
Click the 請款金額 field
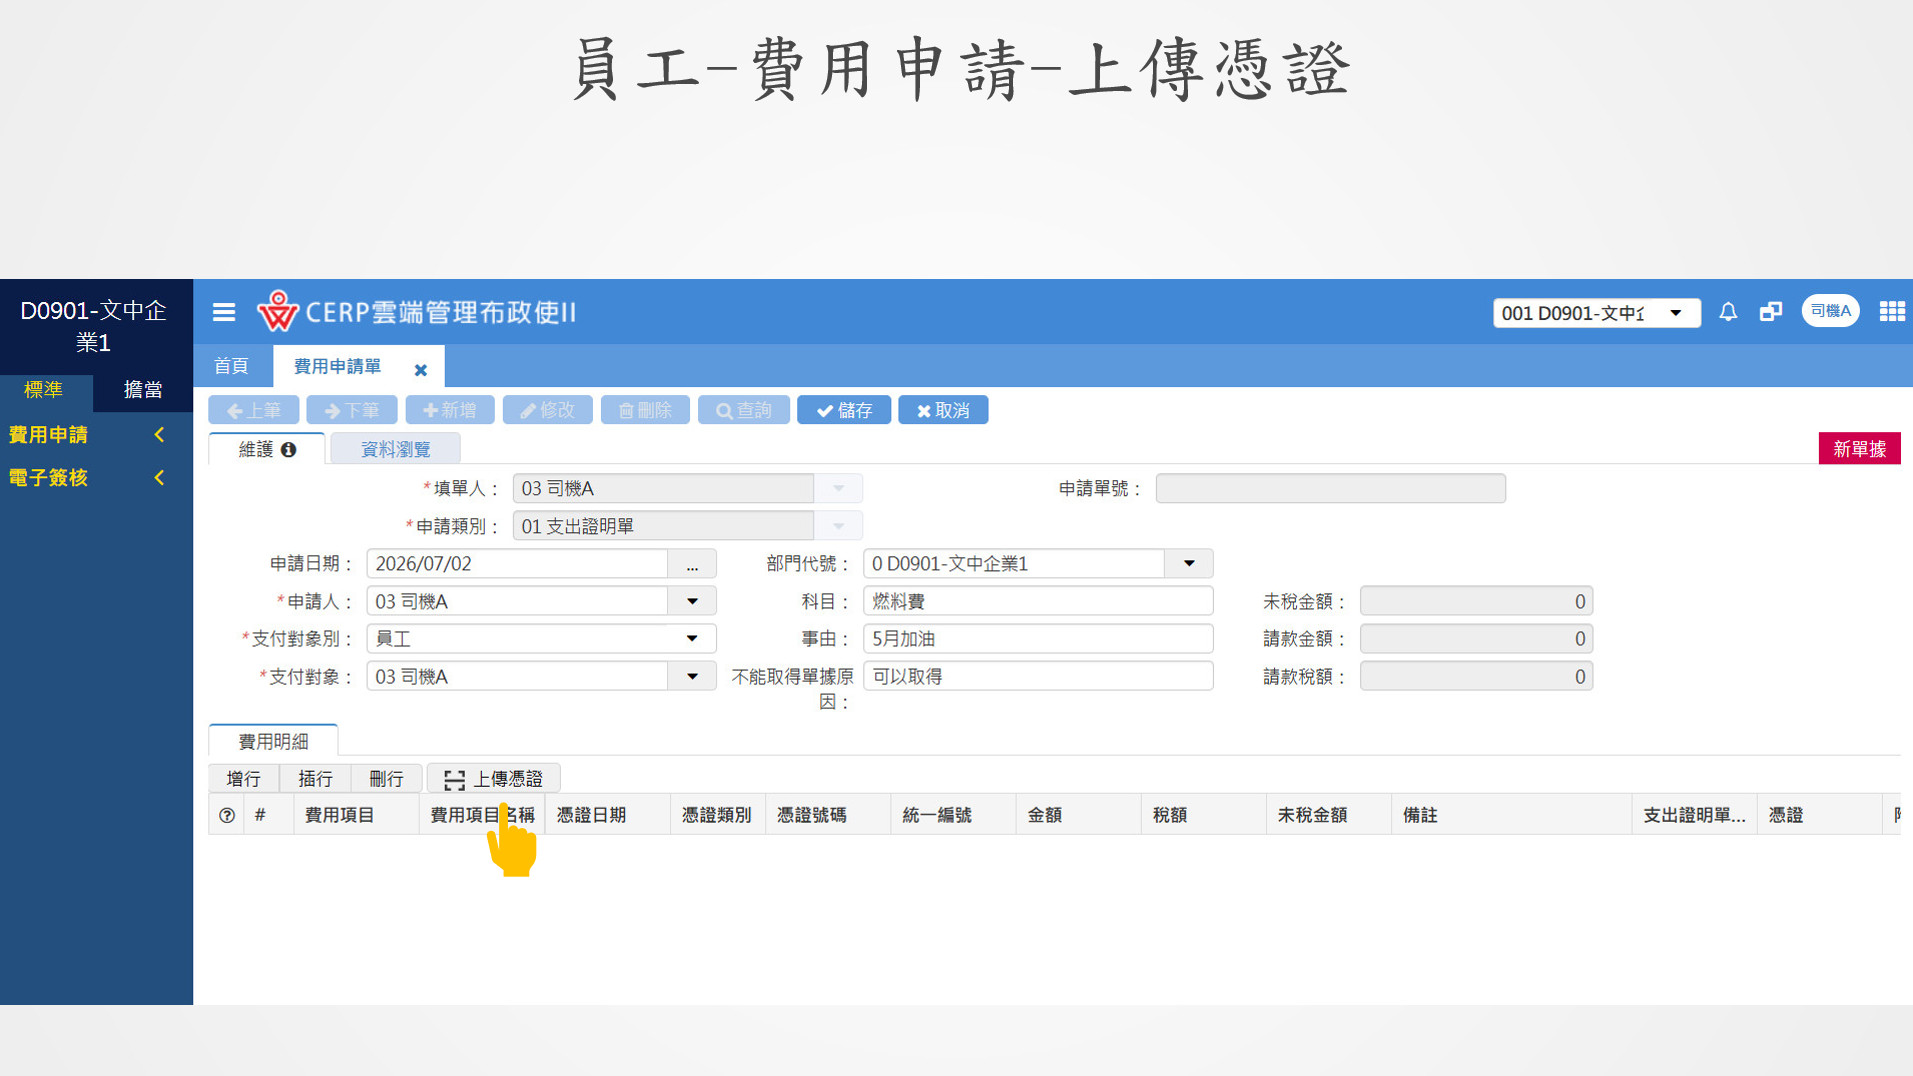click(1476, 639)
